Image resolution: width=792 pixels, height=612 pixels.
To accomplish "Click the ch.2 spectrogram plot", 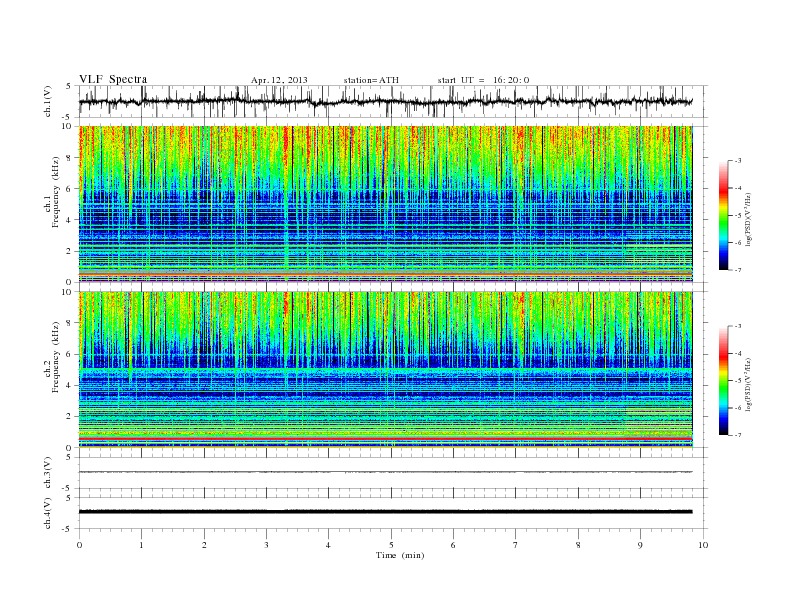I will (385, 370).
